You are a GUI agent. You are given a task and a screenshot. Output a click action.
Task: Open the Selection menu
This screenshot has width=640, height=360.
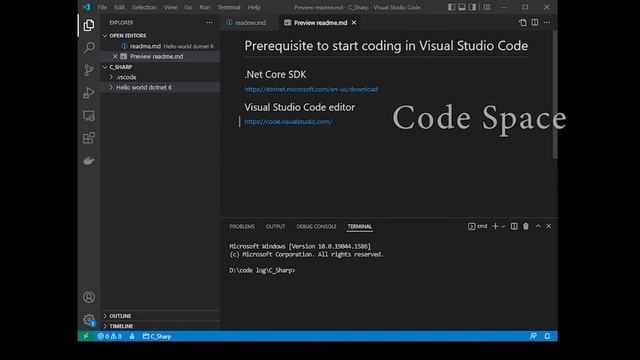click(144, 7)
